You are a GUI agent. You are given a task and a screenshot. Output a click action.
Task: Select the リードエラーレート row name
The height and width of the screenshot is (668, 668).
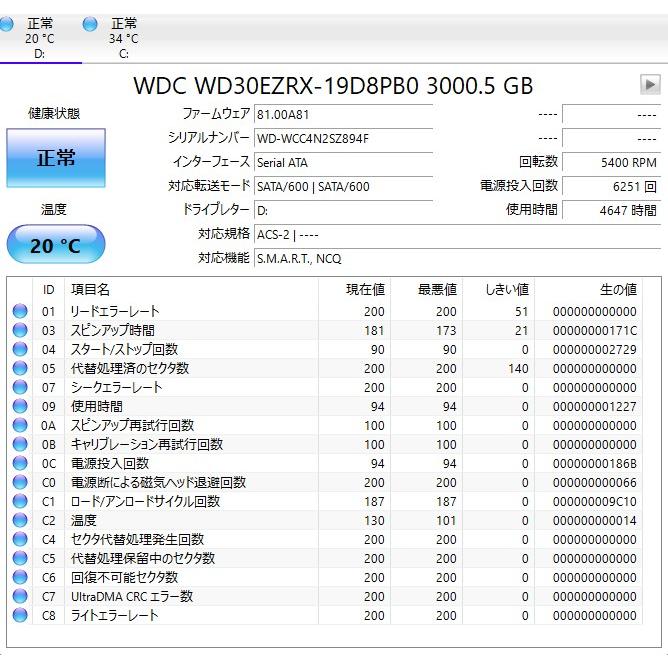pyautogui.click(x=115, y=311)
